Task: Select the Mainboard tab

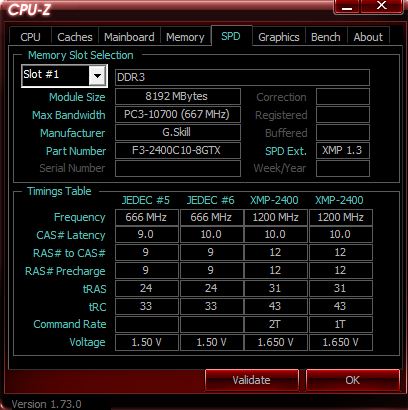Action: click(129, 37)
